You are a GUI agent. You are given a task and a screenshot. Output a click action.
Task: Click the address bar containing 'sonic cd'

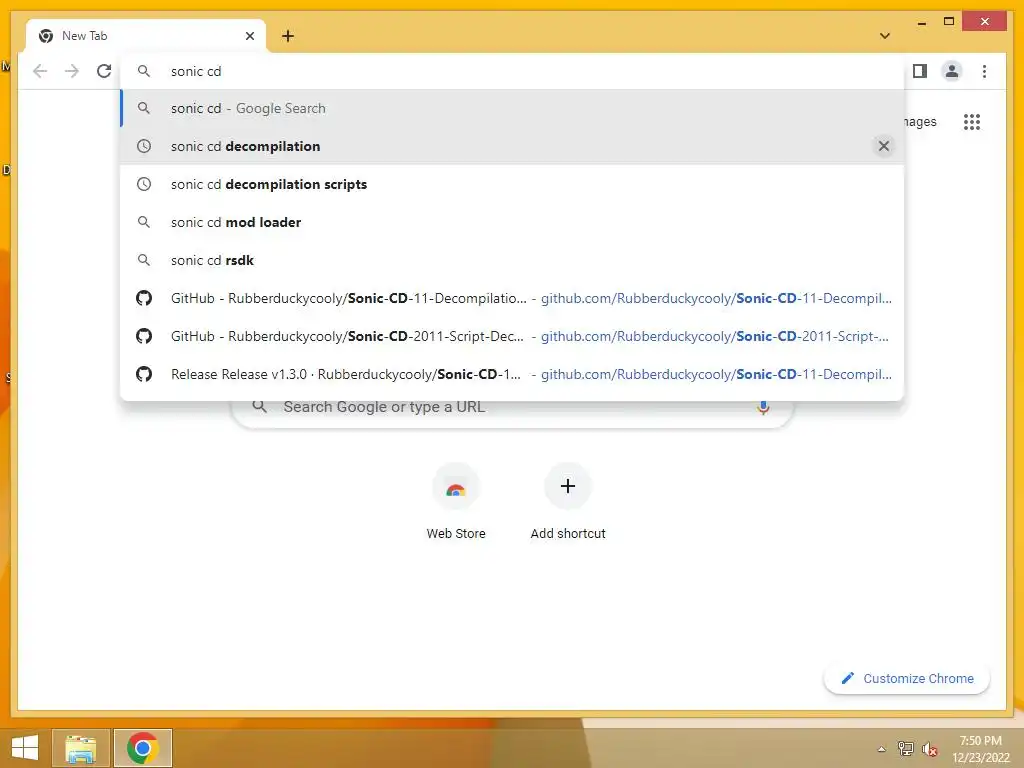[x=512, y=71]
